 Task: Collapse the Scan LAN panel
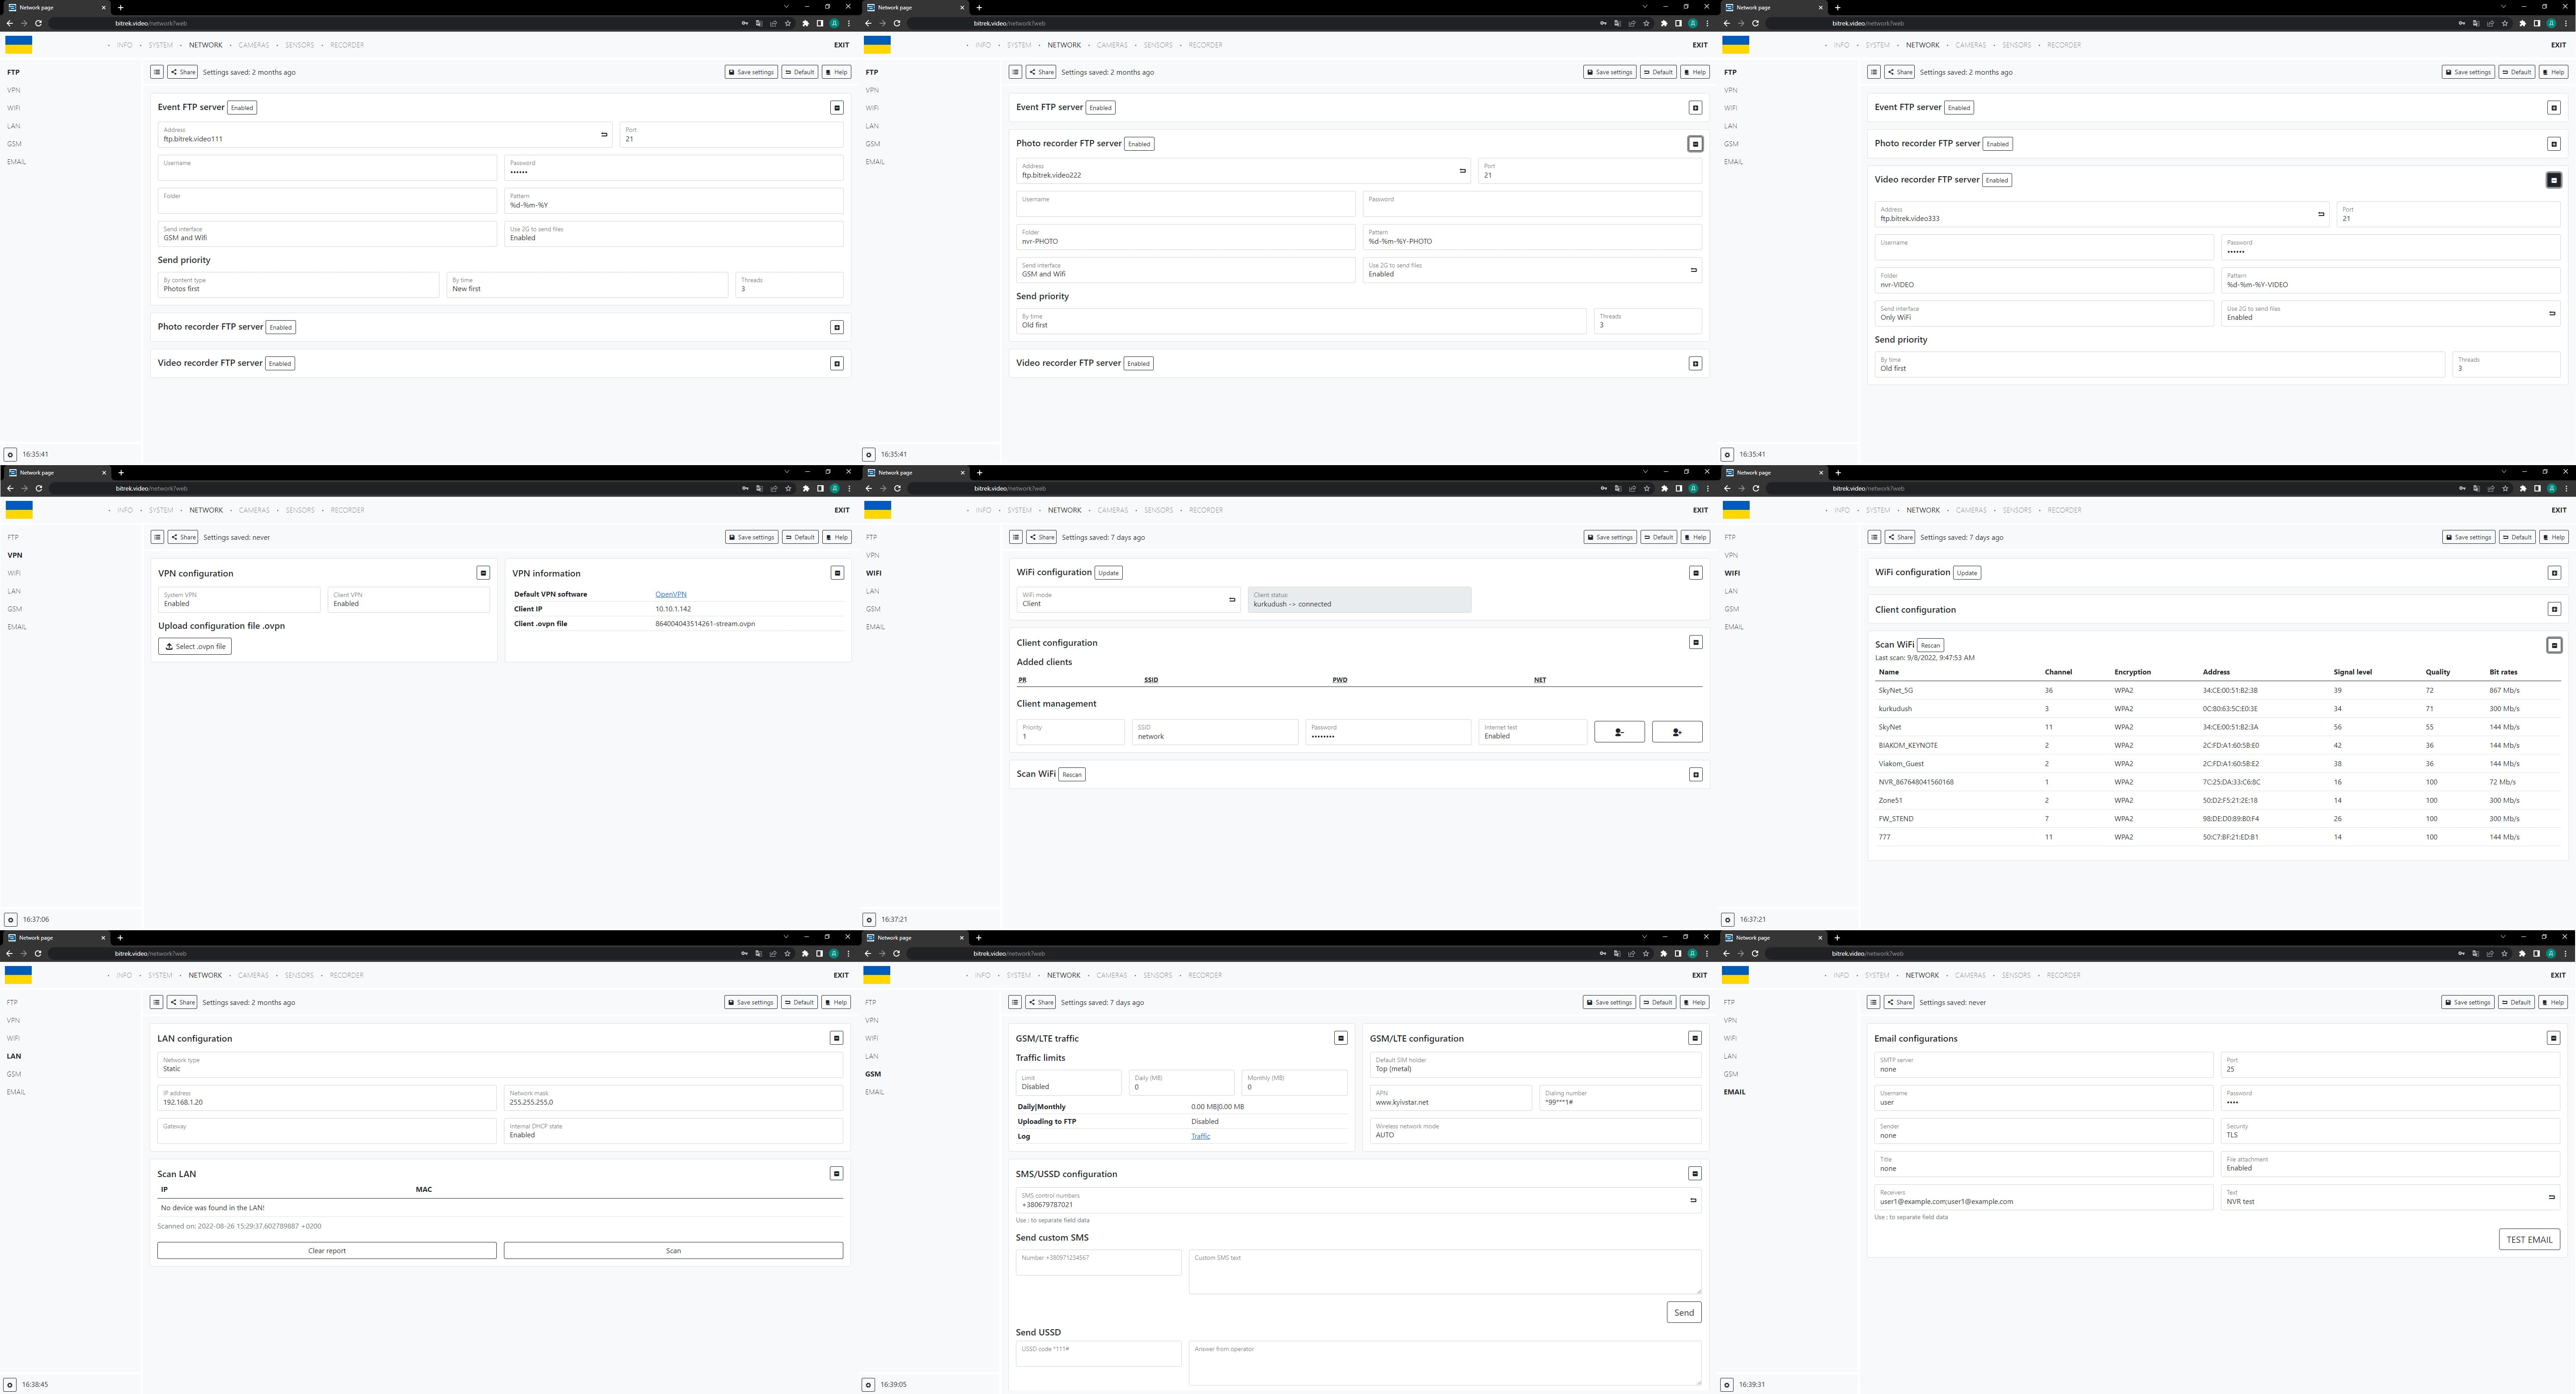[x=836, y=1173]
